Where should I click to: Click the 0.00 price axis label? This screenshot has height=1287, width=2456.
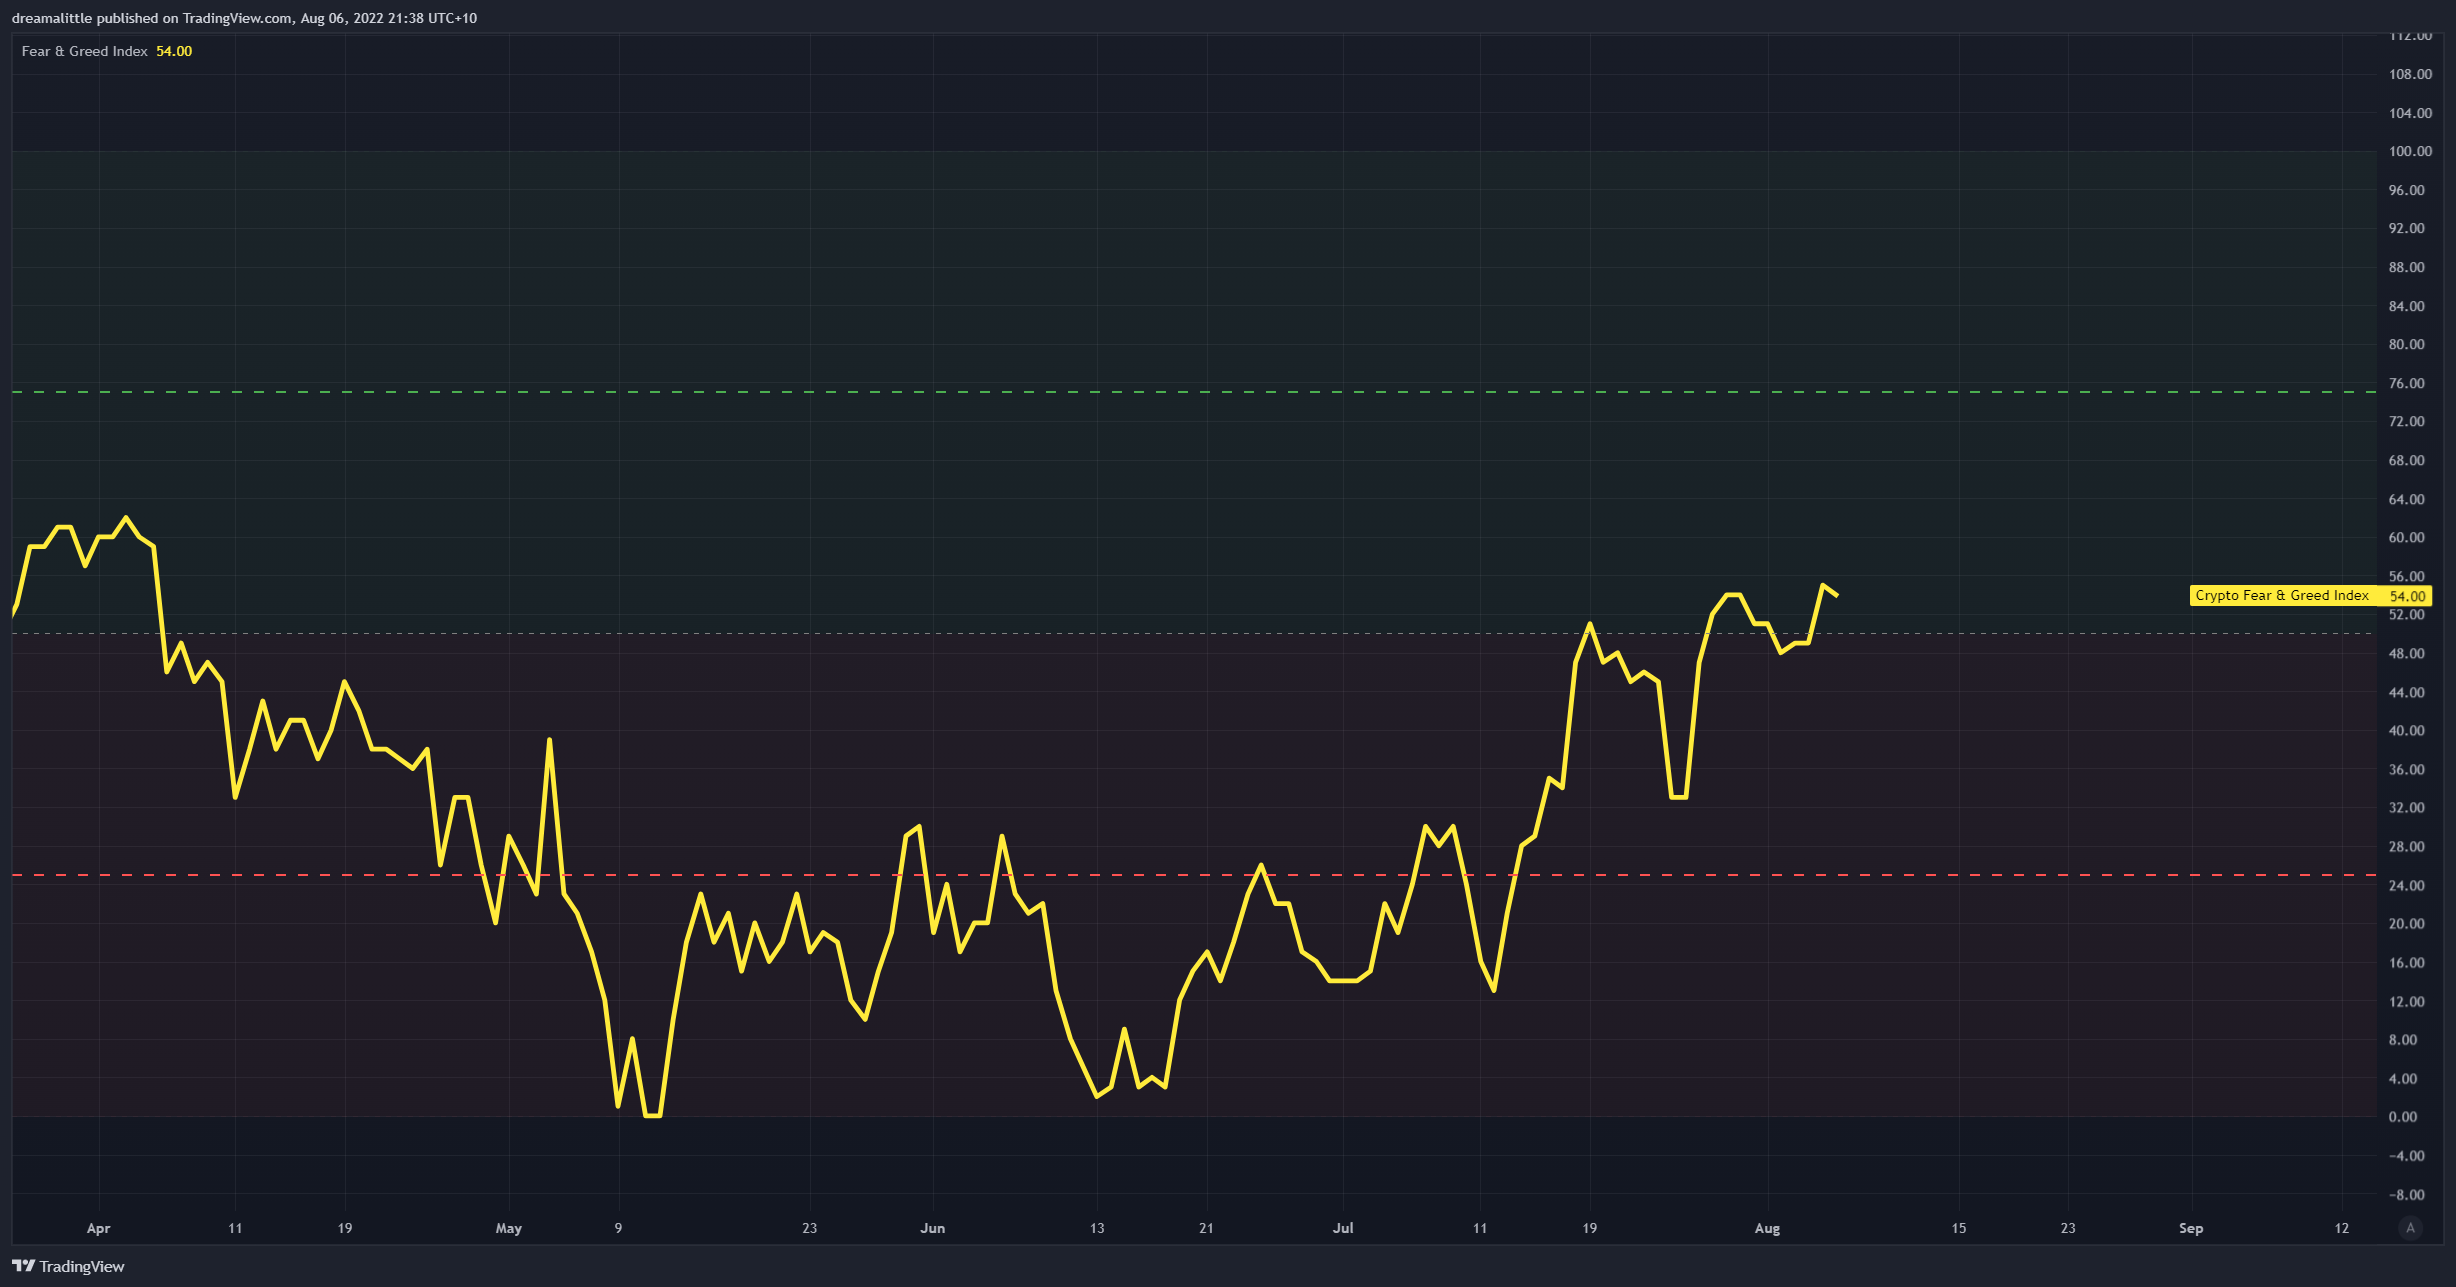coord(2403,1117)
